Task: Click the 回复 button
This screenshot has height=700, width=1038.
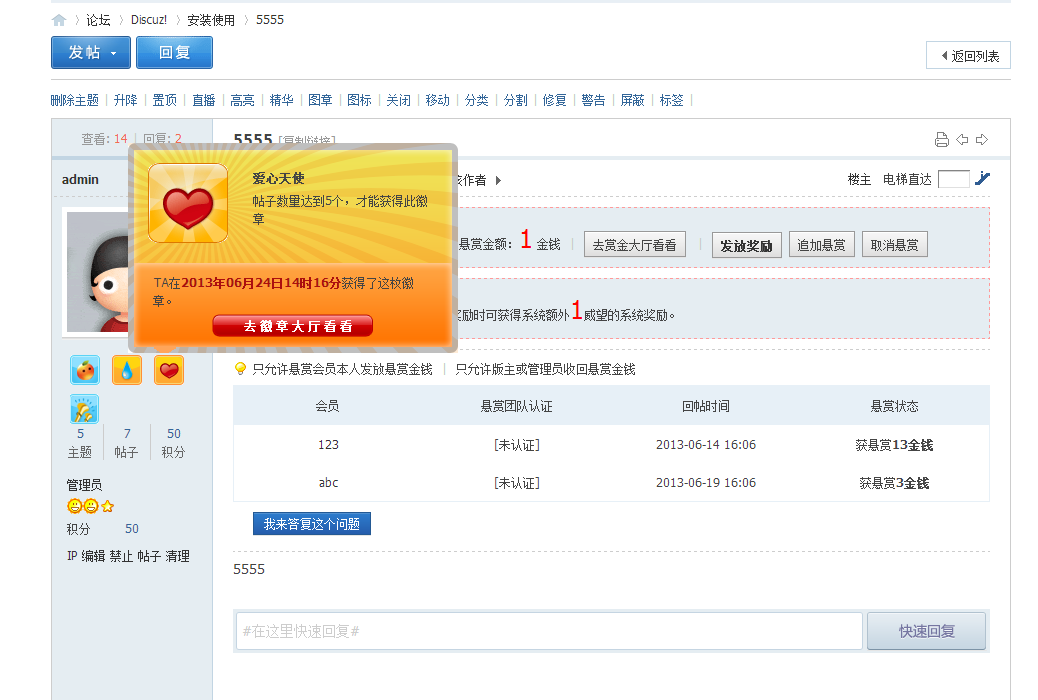Action: (174, 52)
